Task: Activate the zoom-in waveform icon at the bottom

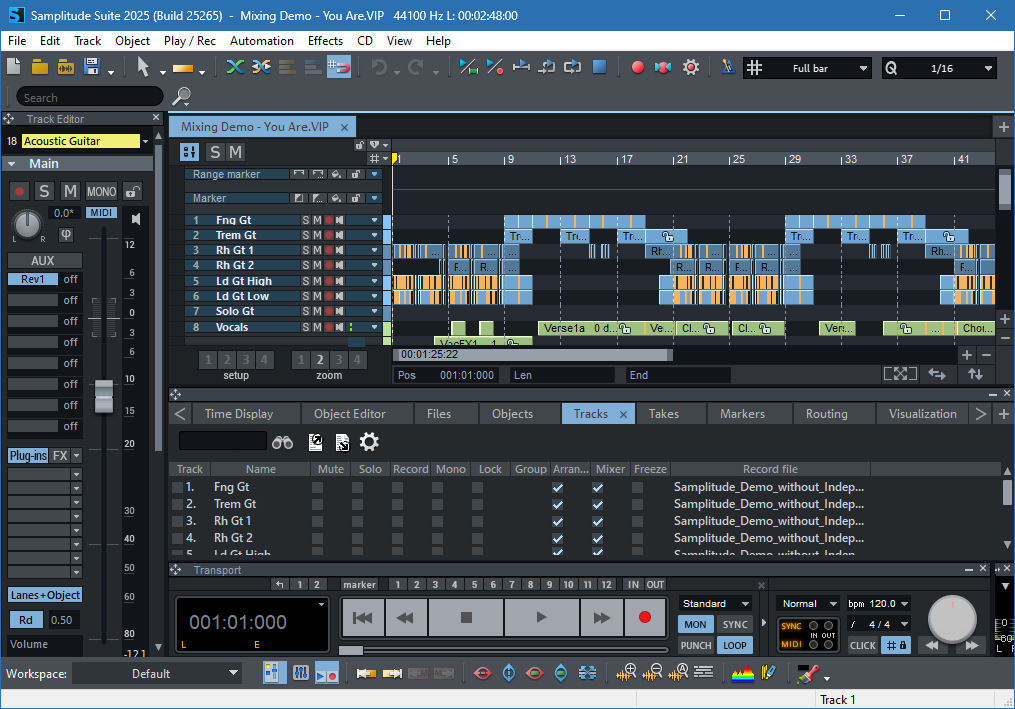Action: (625, 673)
